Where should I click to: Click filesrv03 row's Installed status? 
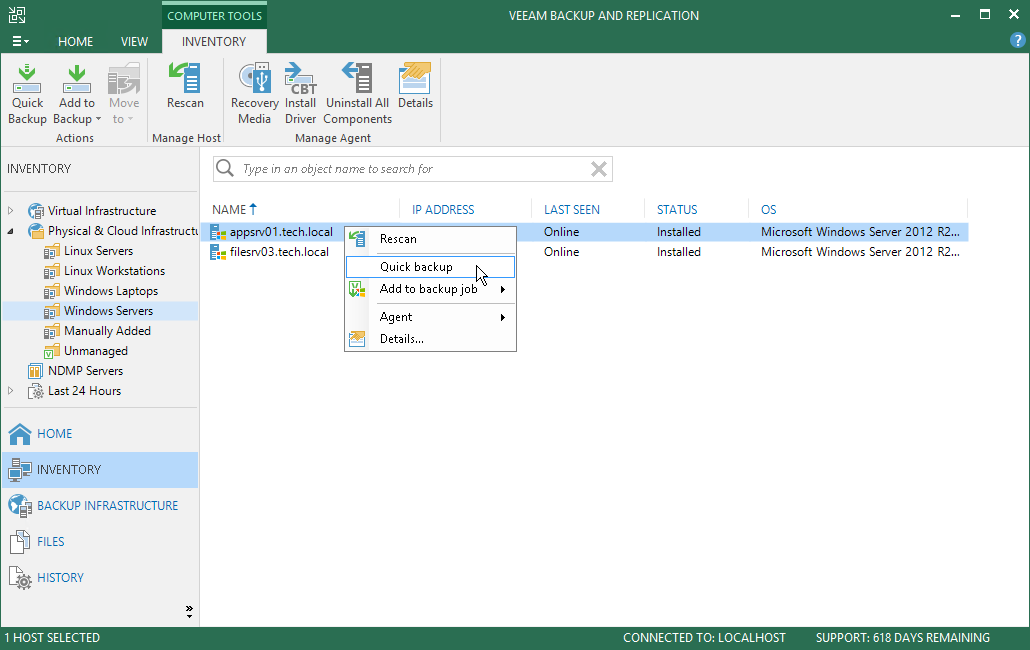(x=679, y=251)
